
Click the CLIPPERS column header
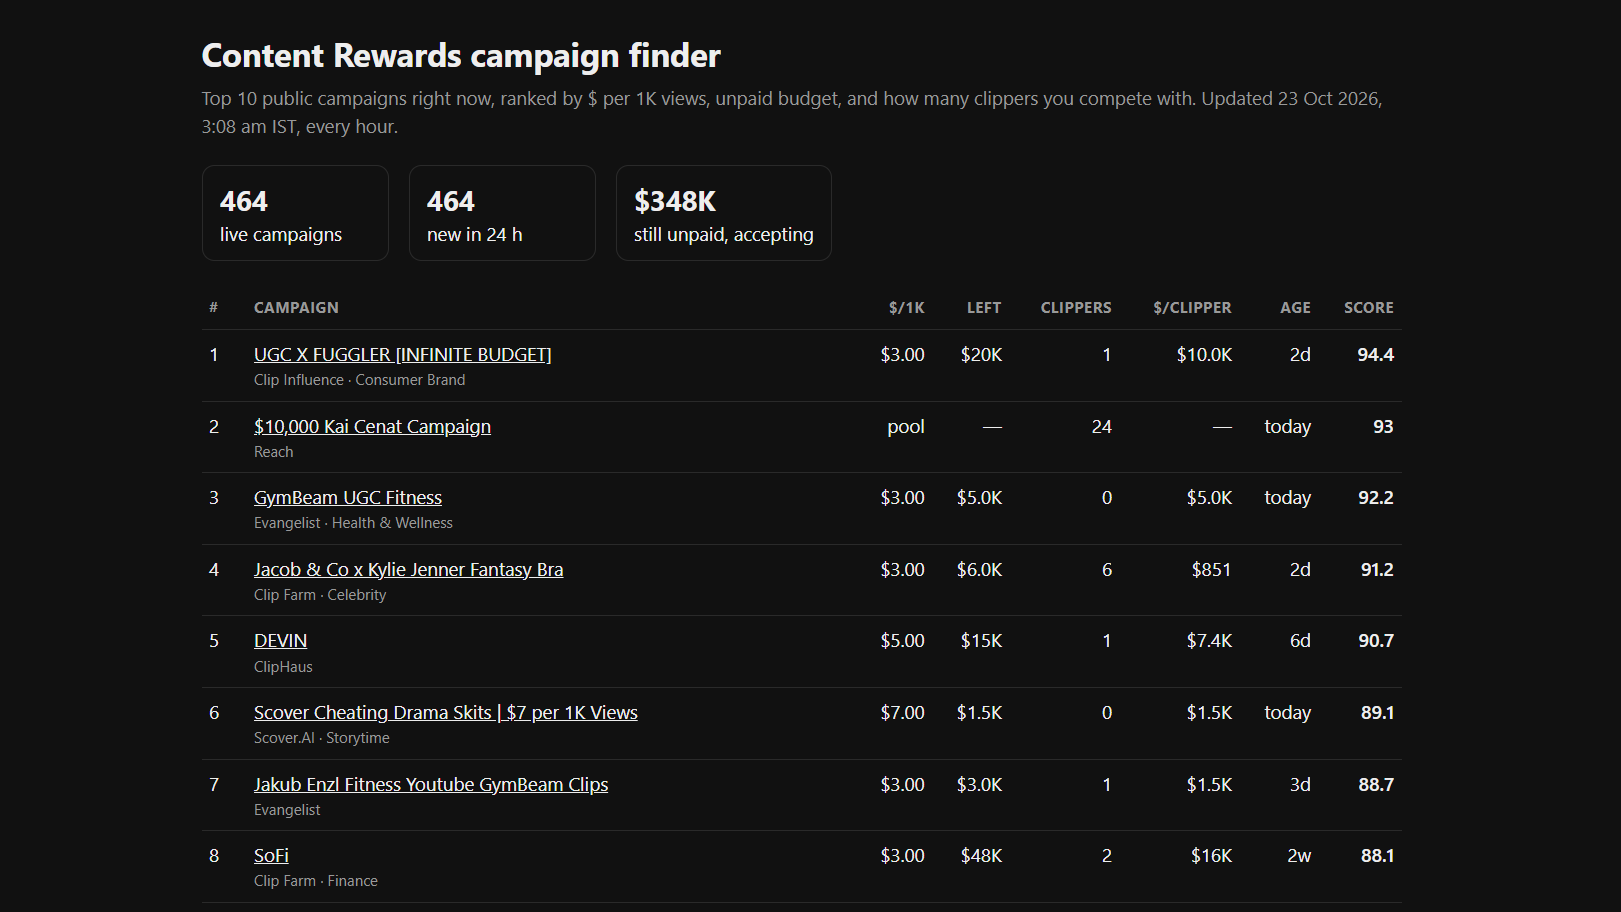(1076, 308)
